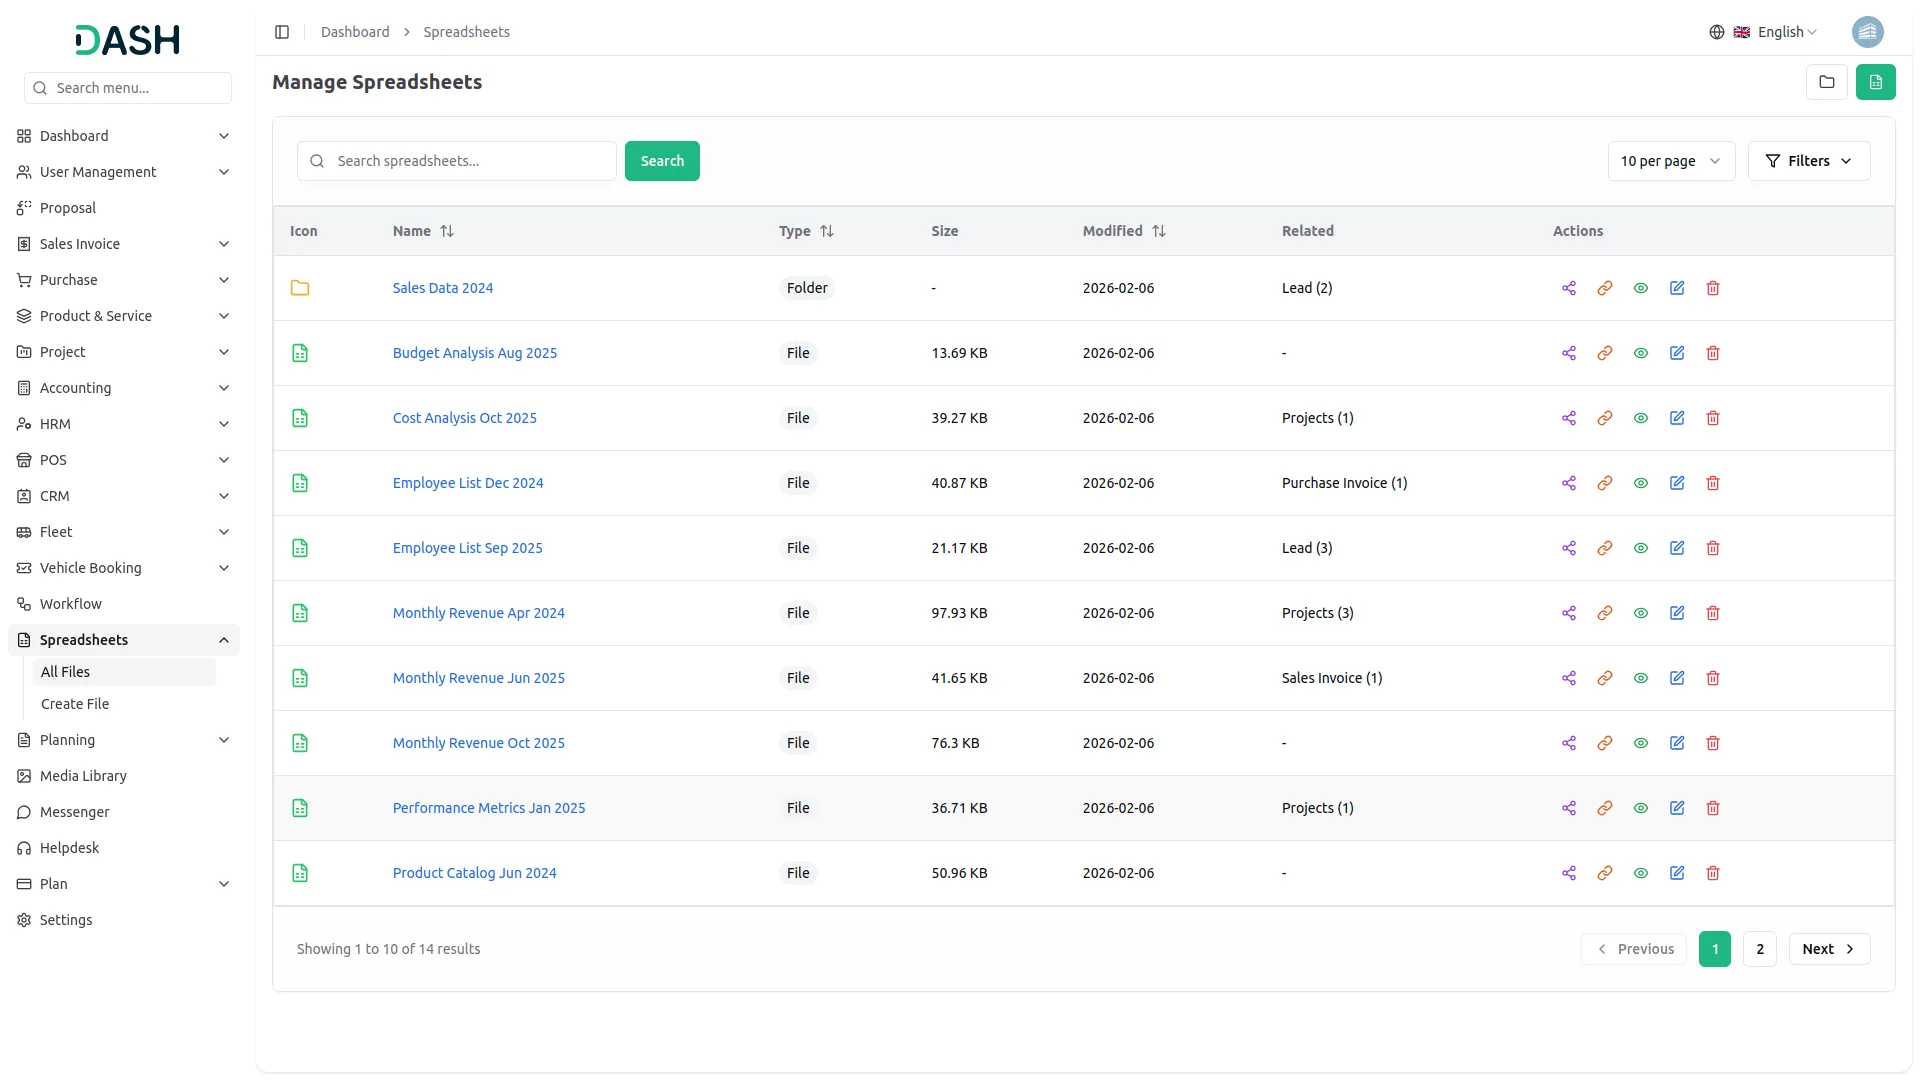Share Product Catalog Jun 2024 via share icon
The image size is (1920, 1080).
click(x=1568, y=873)
